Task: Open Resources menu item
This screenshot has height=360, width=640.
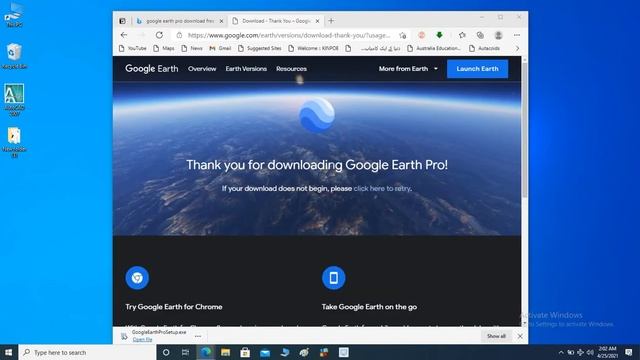Action: (291, 69)
